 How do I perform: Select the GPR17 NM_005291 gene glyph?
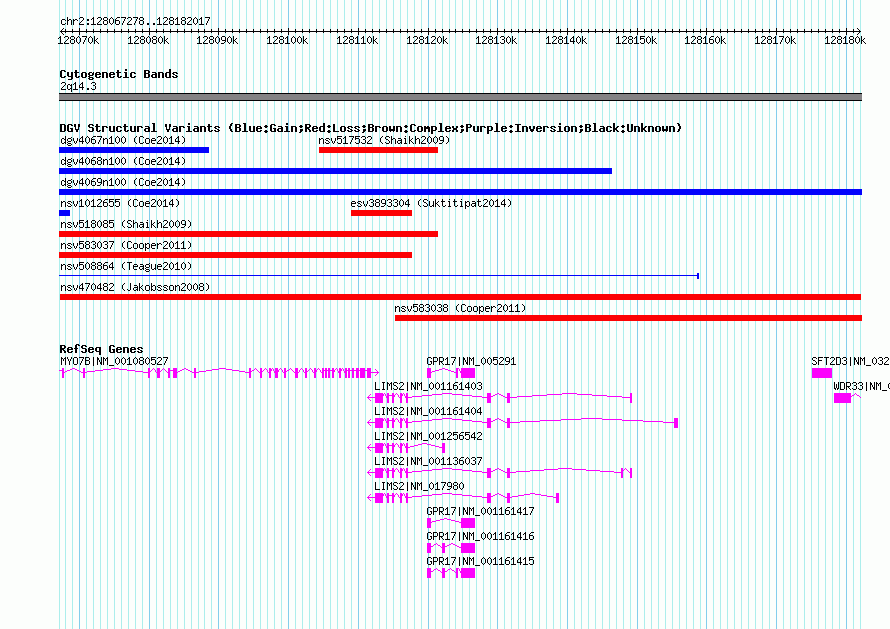(x=451, y=373)
